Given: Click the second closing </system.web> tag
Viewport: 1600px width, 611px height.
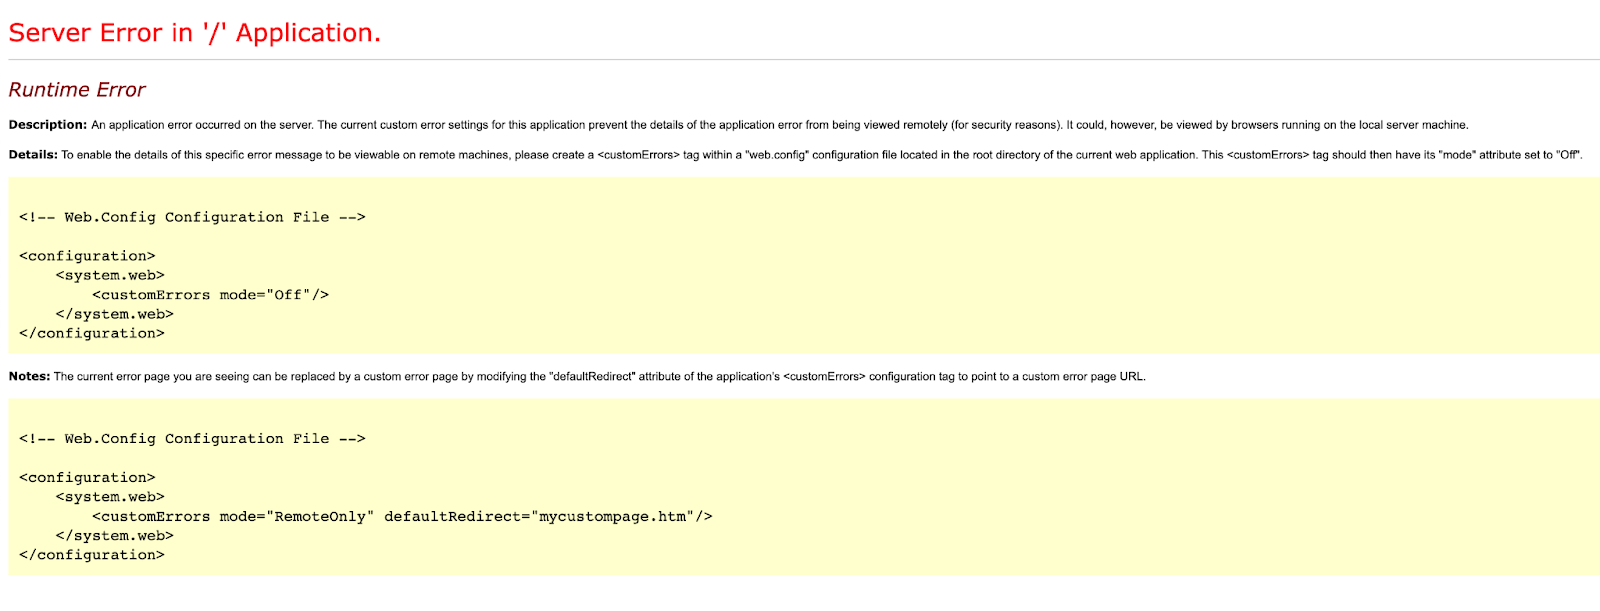Looking at the screenshot, I should 115,536.
